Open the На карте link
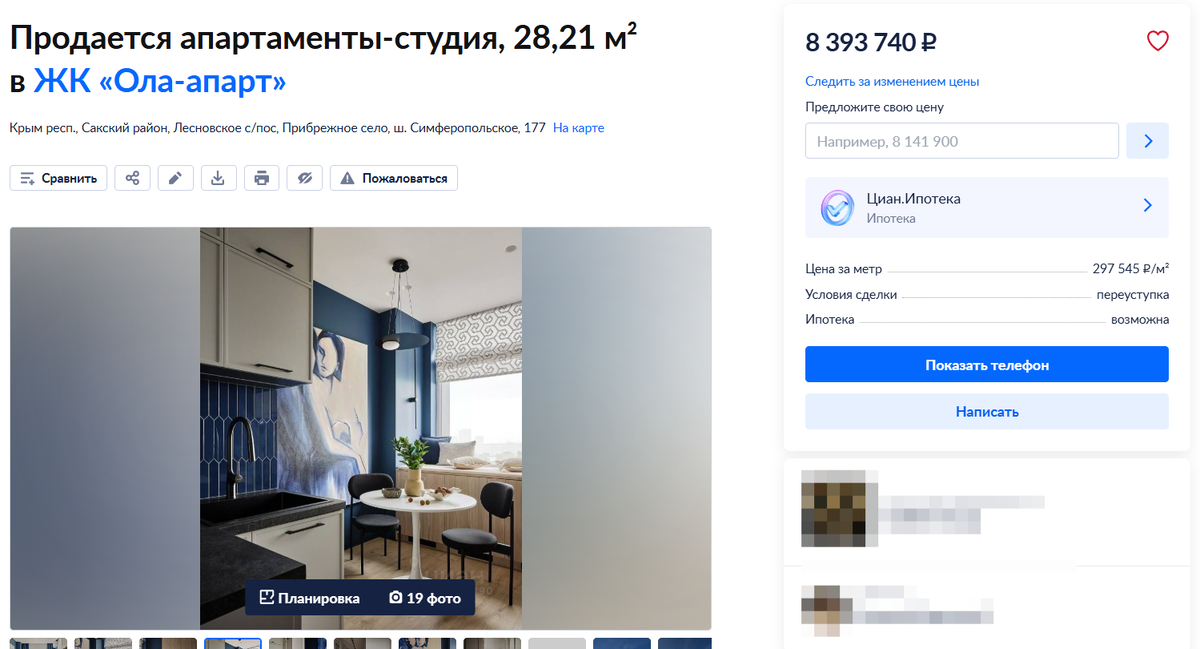The height and width of the screenshot is (649, 1200). tap(579, 128)
